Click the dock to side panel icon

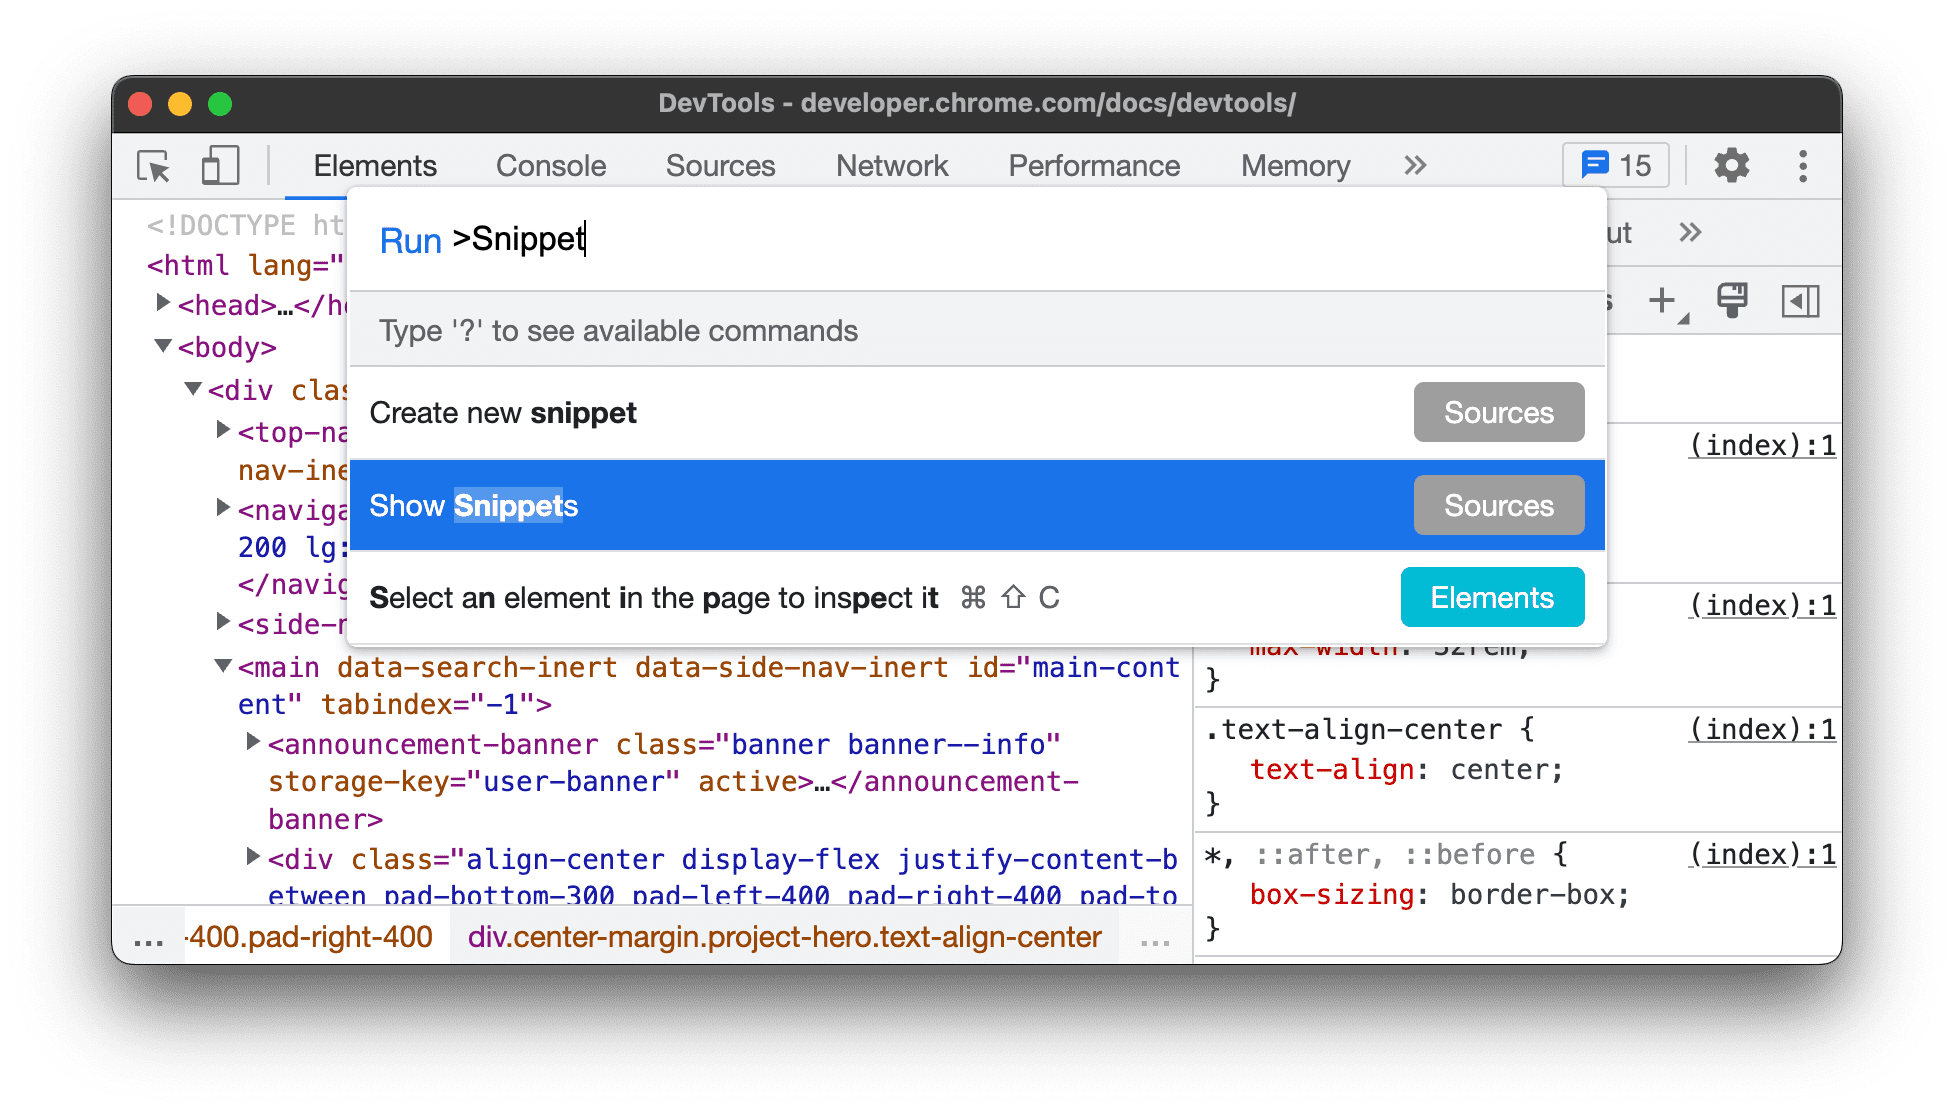1801,298
